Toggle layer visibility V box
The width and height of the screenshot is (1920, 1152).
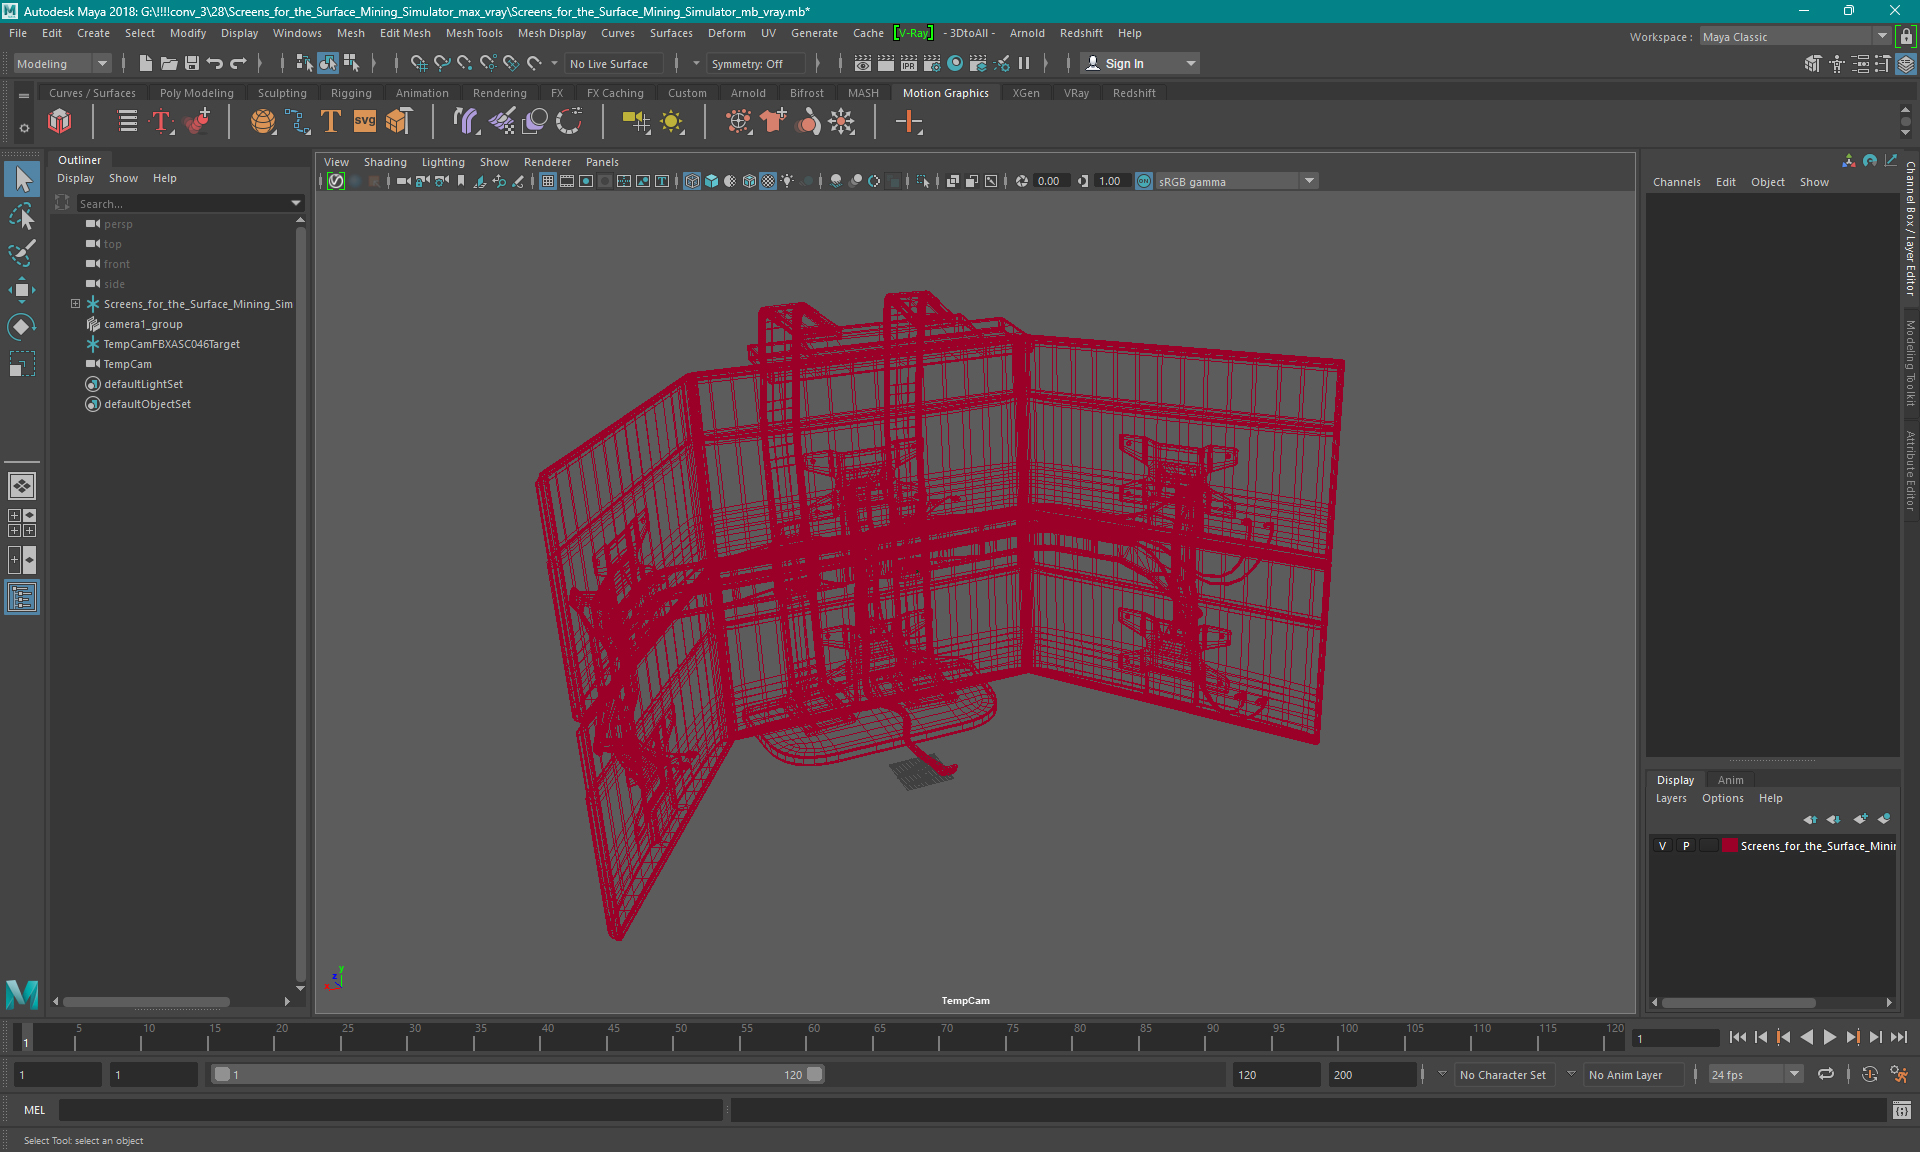point(1663,846)
